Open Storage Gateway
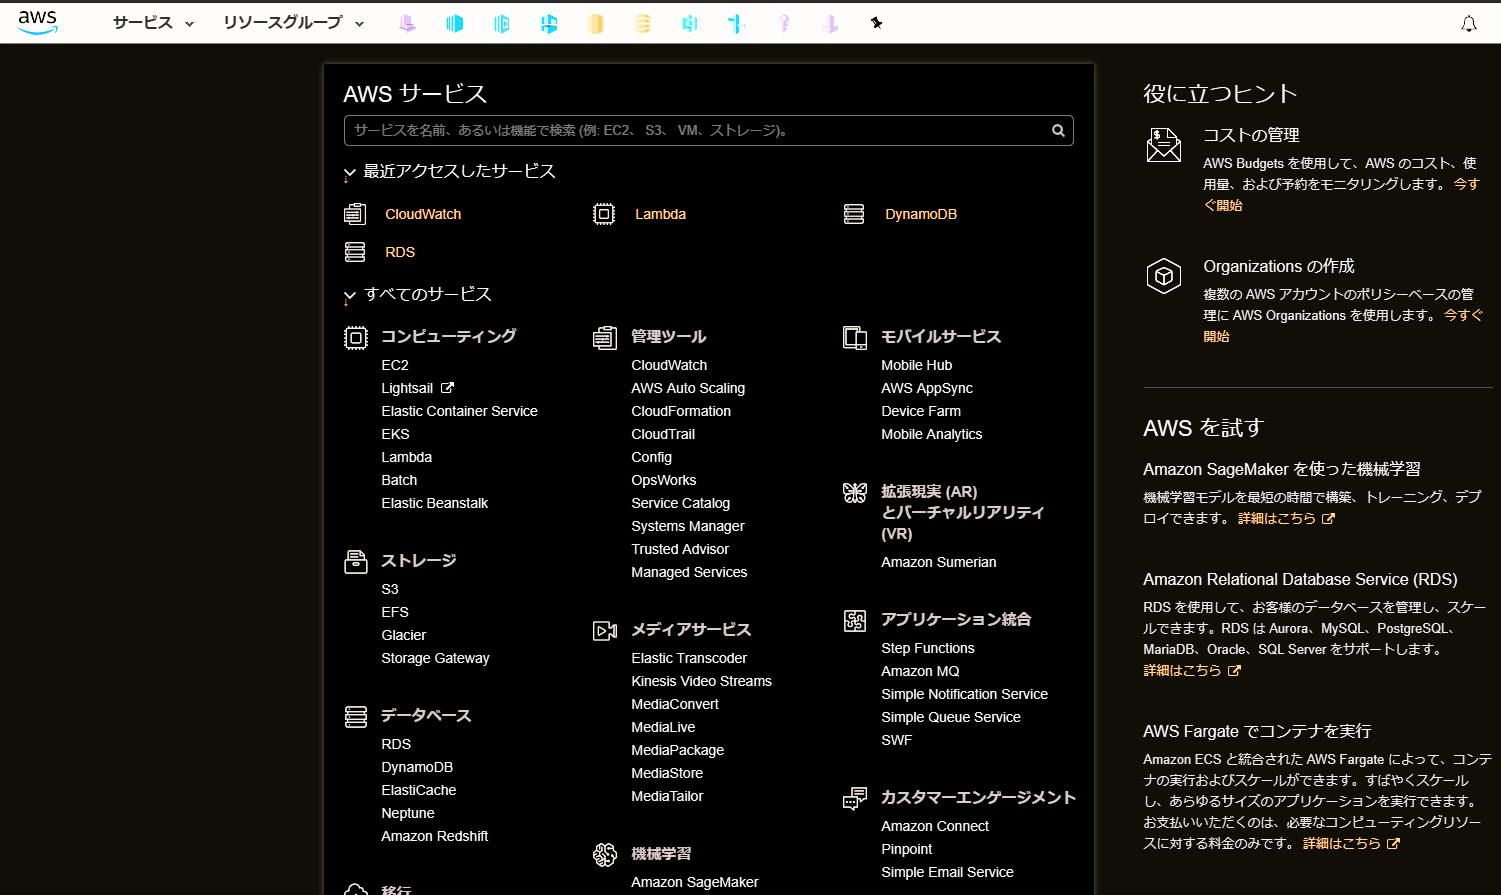 coord(435,658)
